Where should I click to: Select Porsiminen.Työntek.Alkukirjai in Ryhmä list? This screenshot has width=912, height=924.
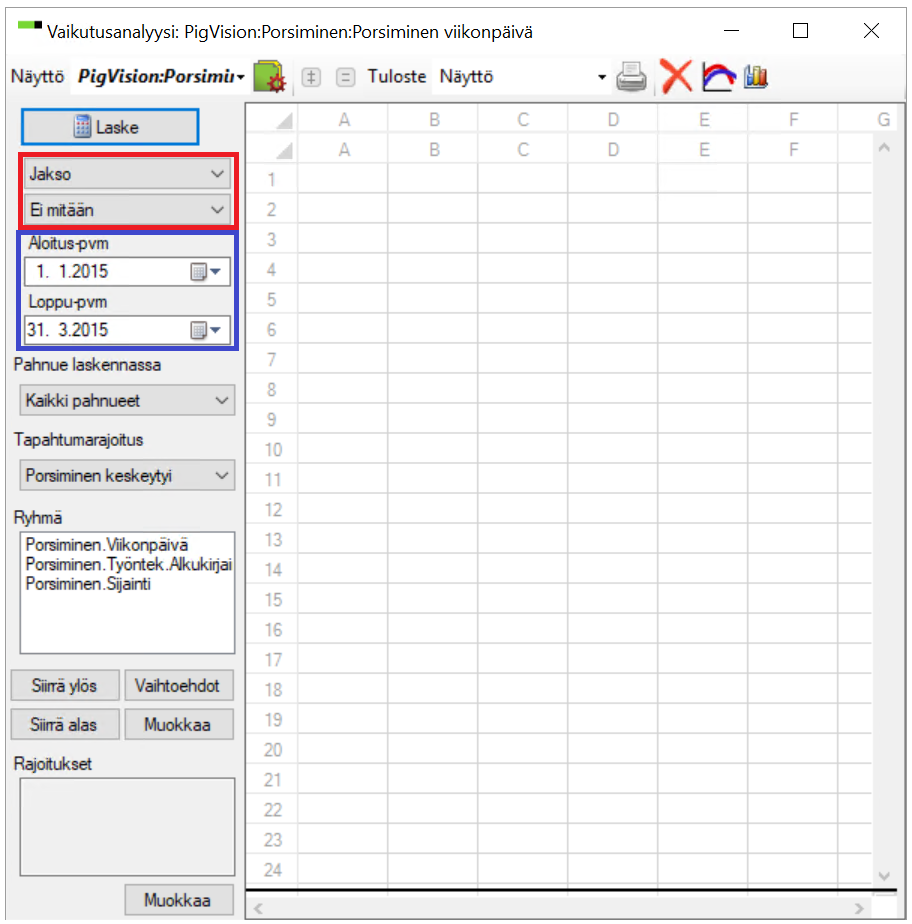[x=129, y=565]
